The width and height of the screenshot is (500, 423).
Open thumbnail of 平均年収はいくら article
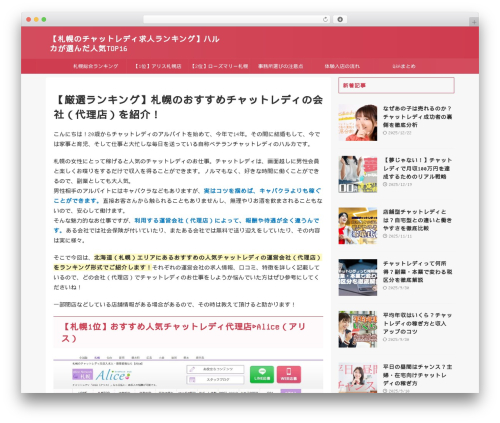coord(358,329)
